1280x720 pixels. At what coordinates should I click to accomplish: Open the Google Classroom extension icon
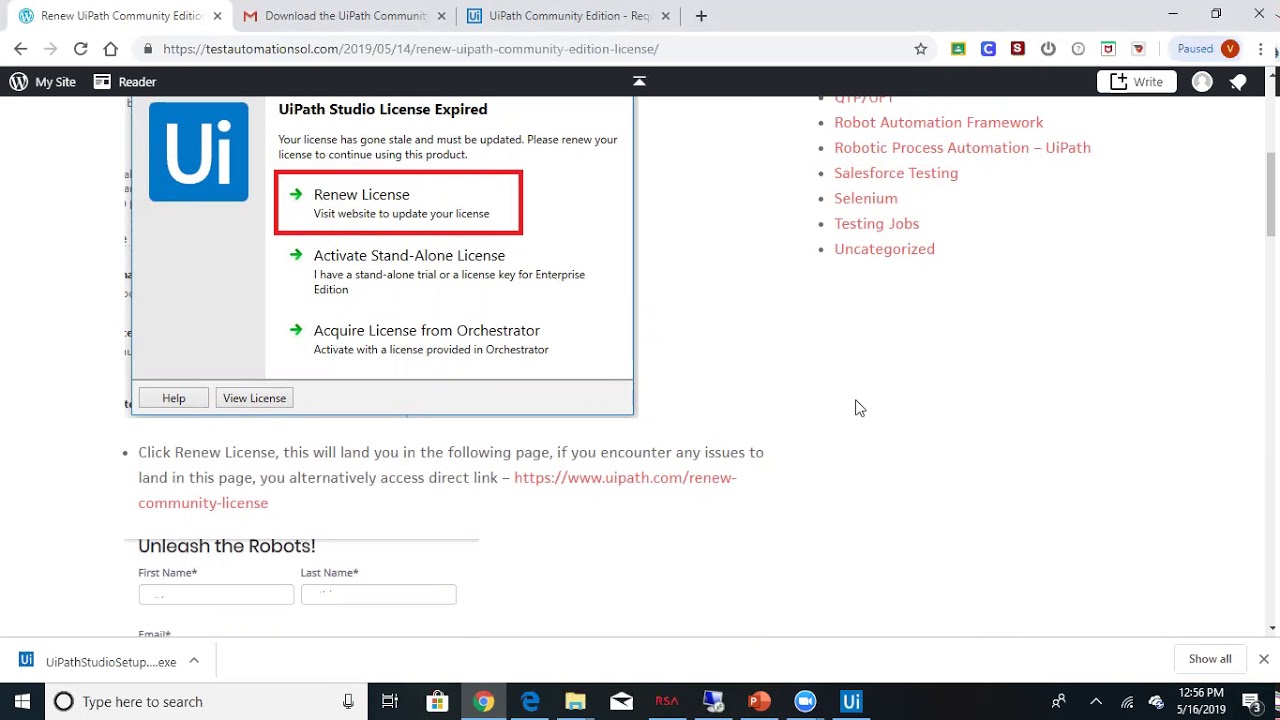[x=958, y=48]
